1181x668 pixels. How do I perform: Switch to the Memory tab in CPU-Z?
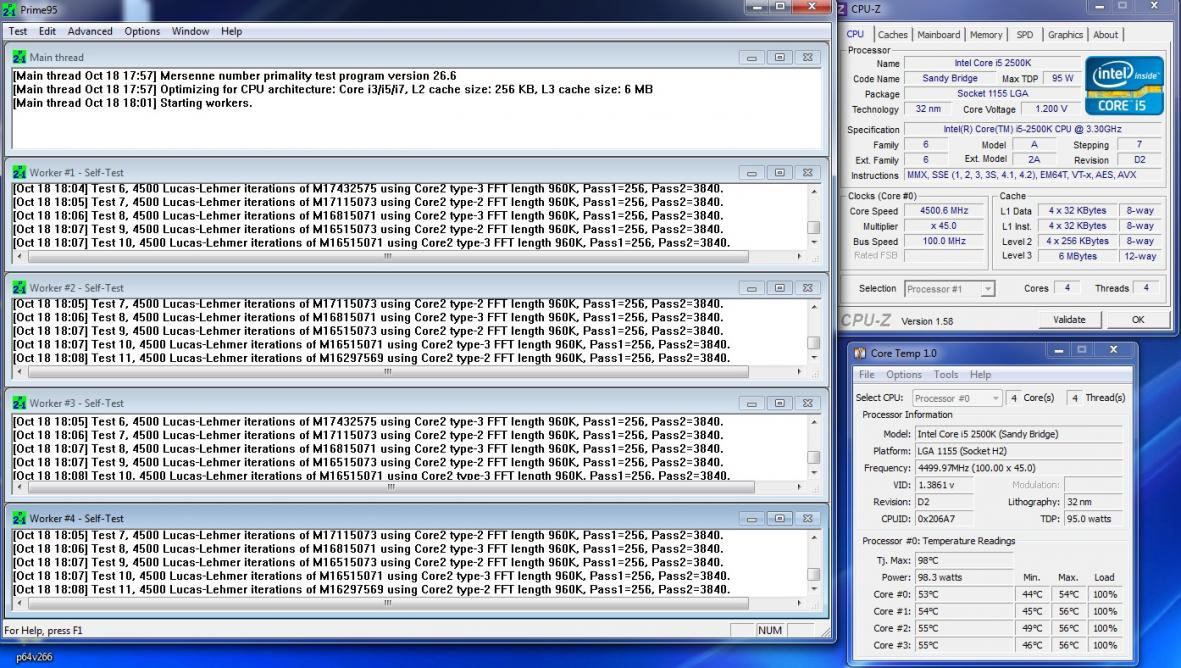coord(986,35)
